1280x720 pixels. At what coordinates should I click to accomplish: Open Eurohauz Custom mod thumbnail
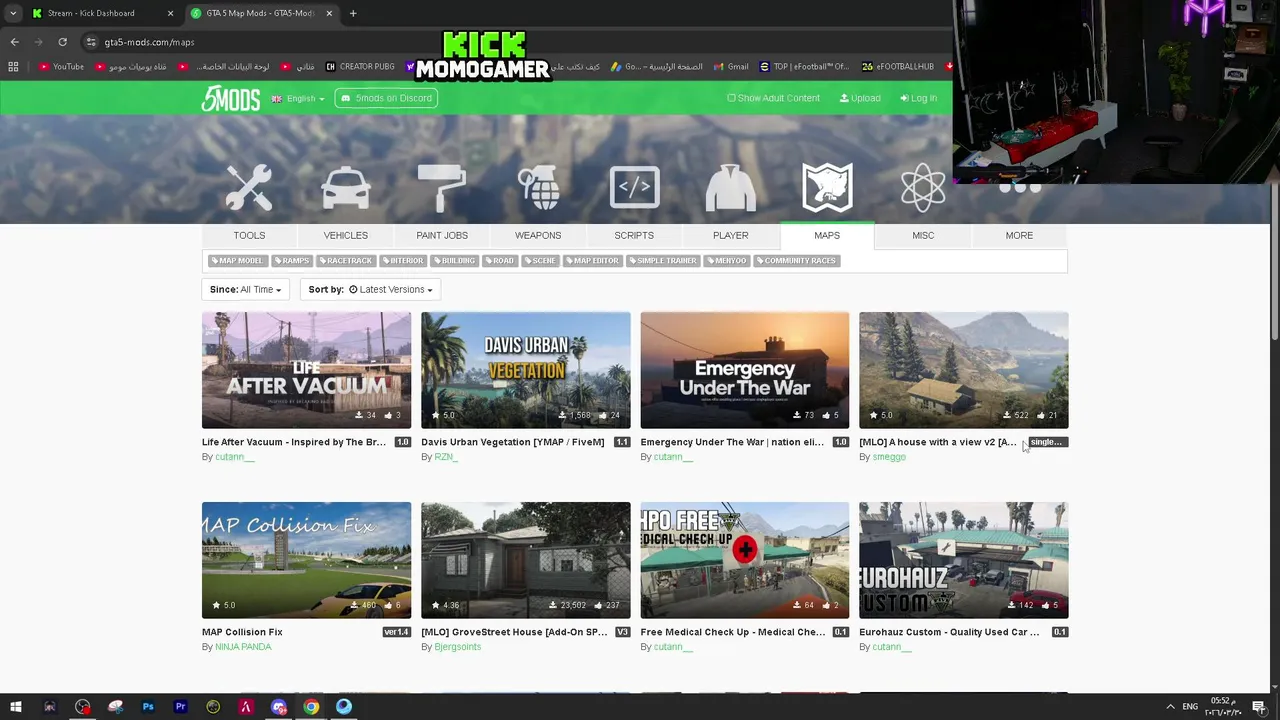click(x=964, y=560)
